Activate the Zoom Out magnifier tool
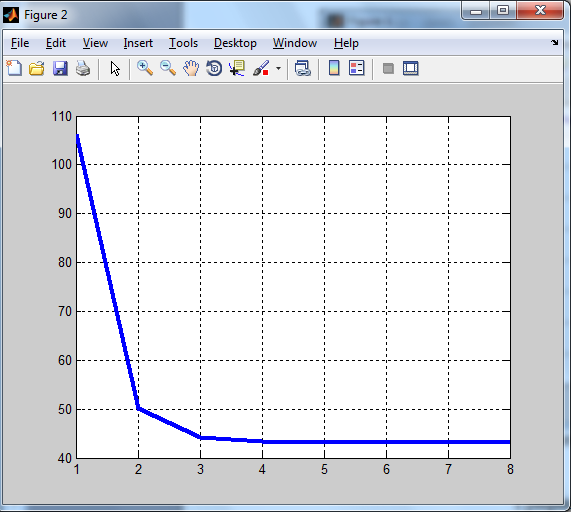Screen dimensions: 571x512 coord(168,68)
